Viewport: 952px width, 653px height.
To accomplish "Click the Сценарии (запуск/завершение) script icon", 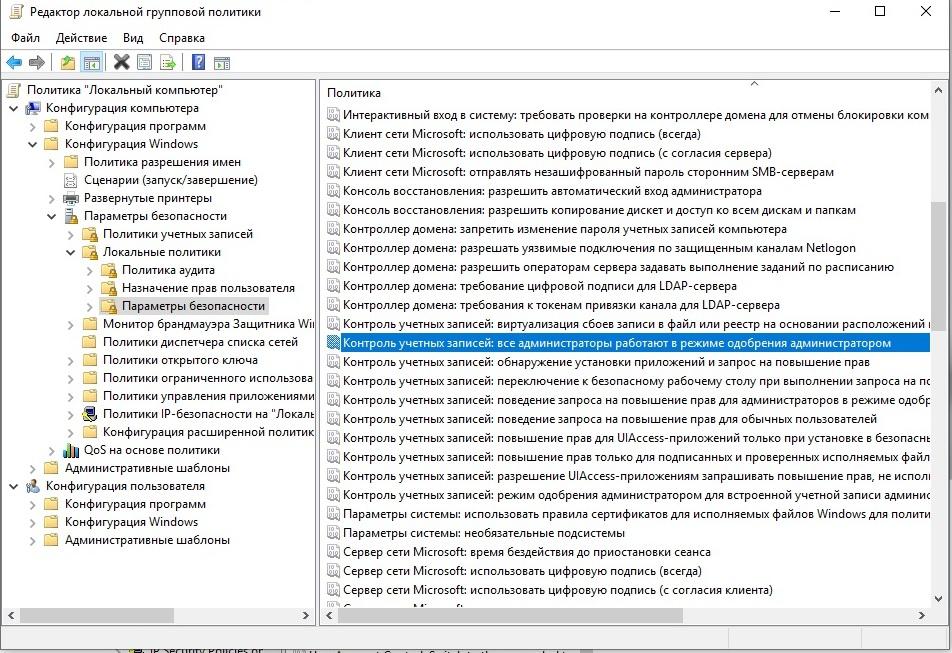I will pos(71,180).
